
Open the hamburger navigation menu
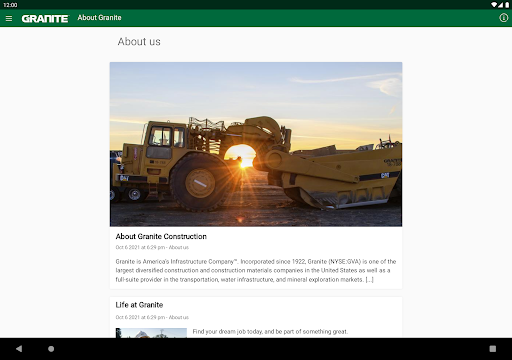click(x=9, y=18)
